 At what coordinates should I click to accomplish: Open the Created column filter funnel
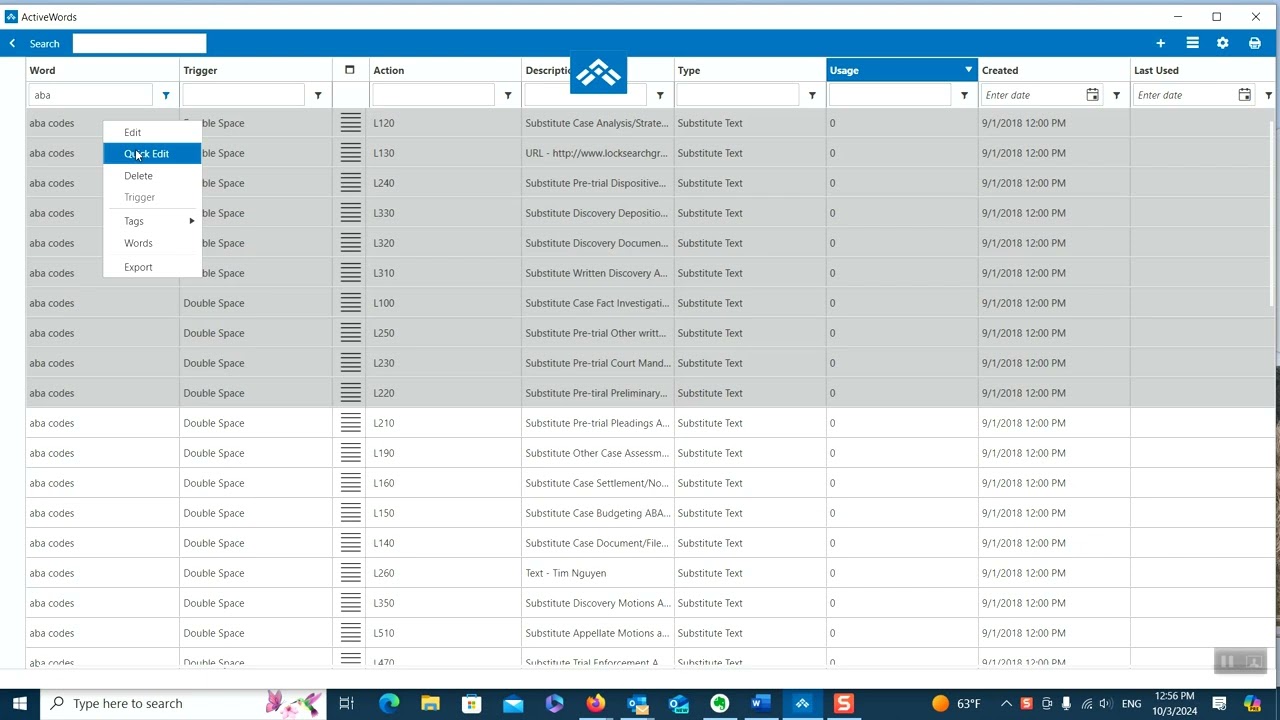[x=1116, y=95]
